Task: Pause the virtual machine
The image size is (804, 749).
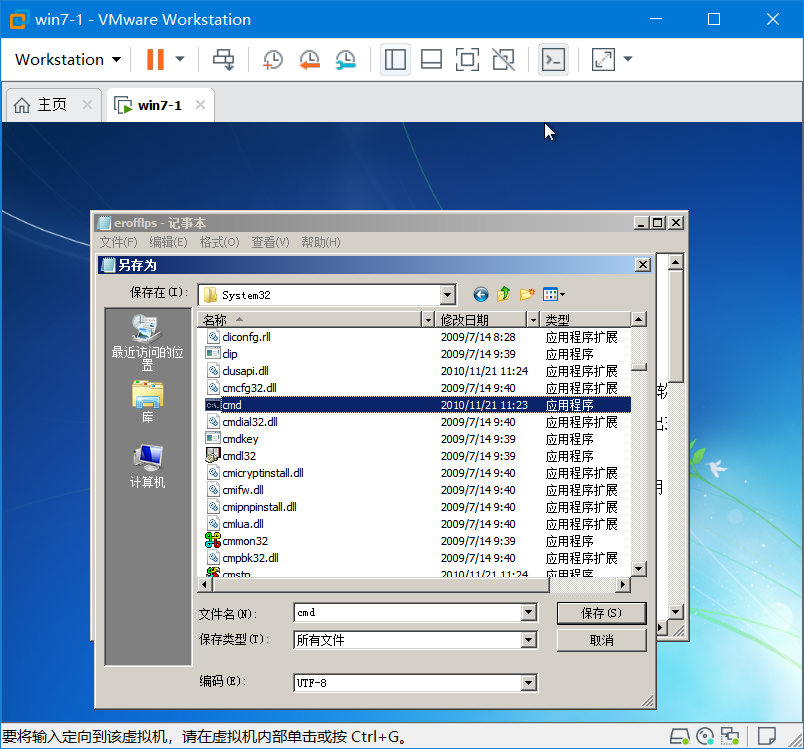Action: click(x=155, y=59)
